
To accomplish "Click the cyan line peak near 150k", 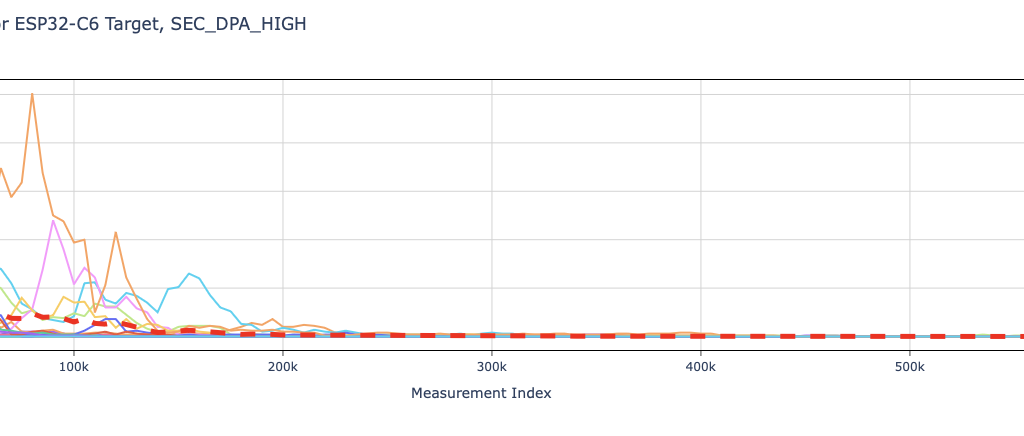I will [x=189, y=273].
